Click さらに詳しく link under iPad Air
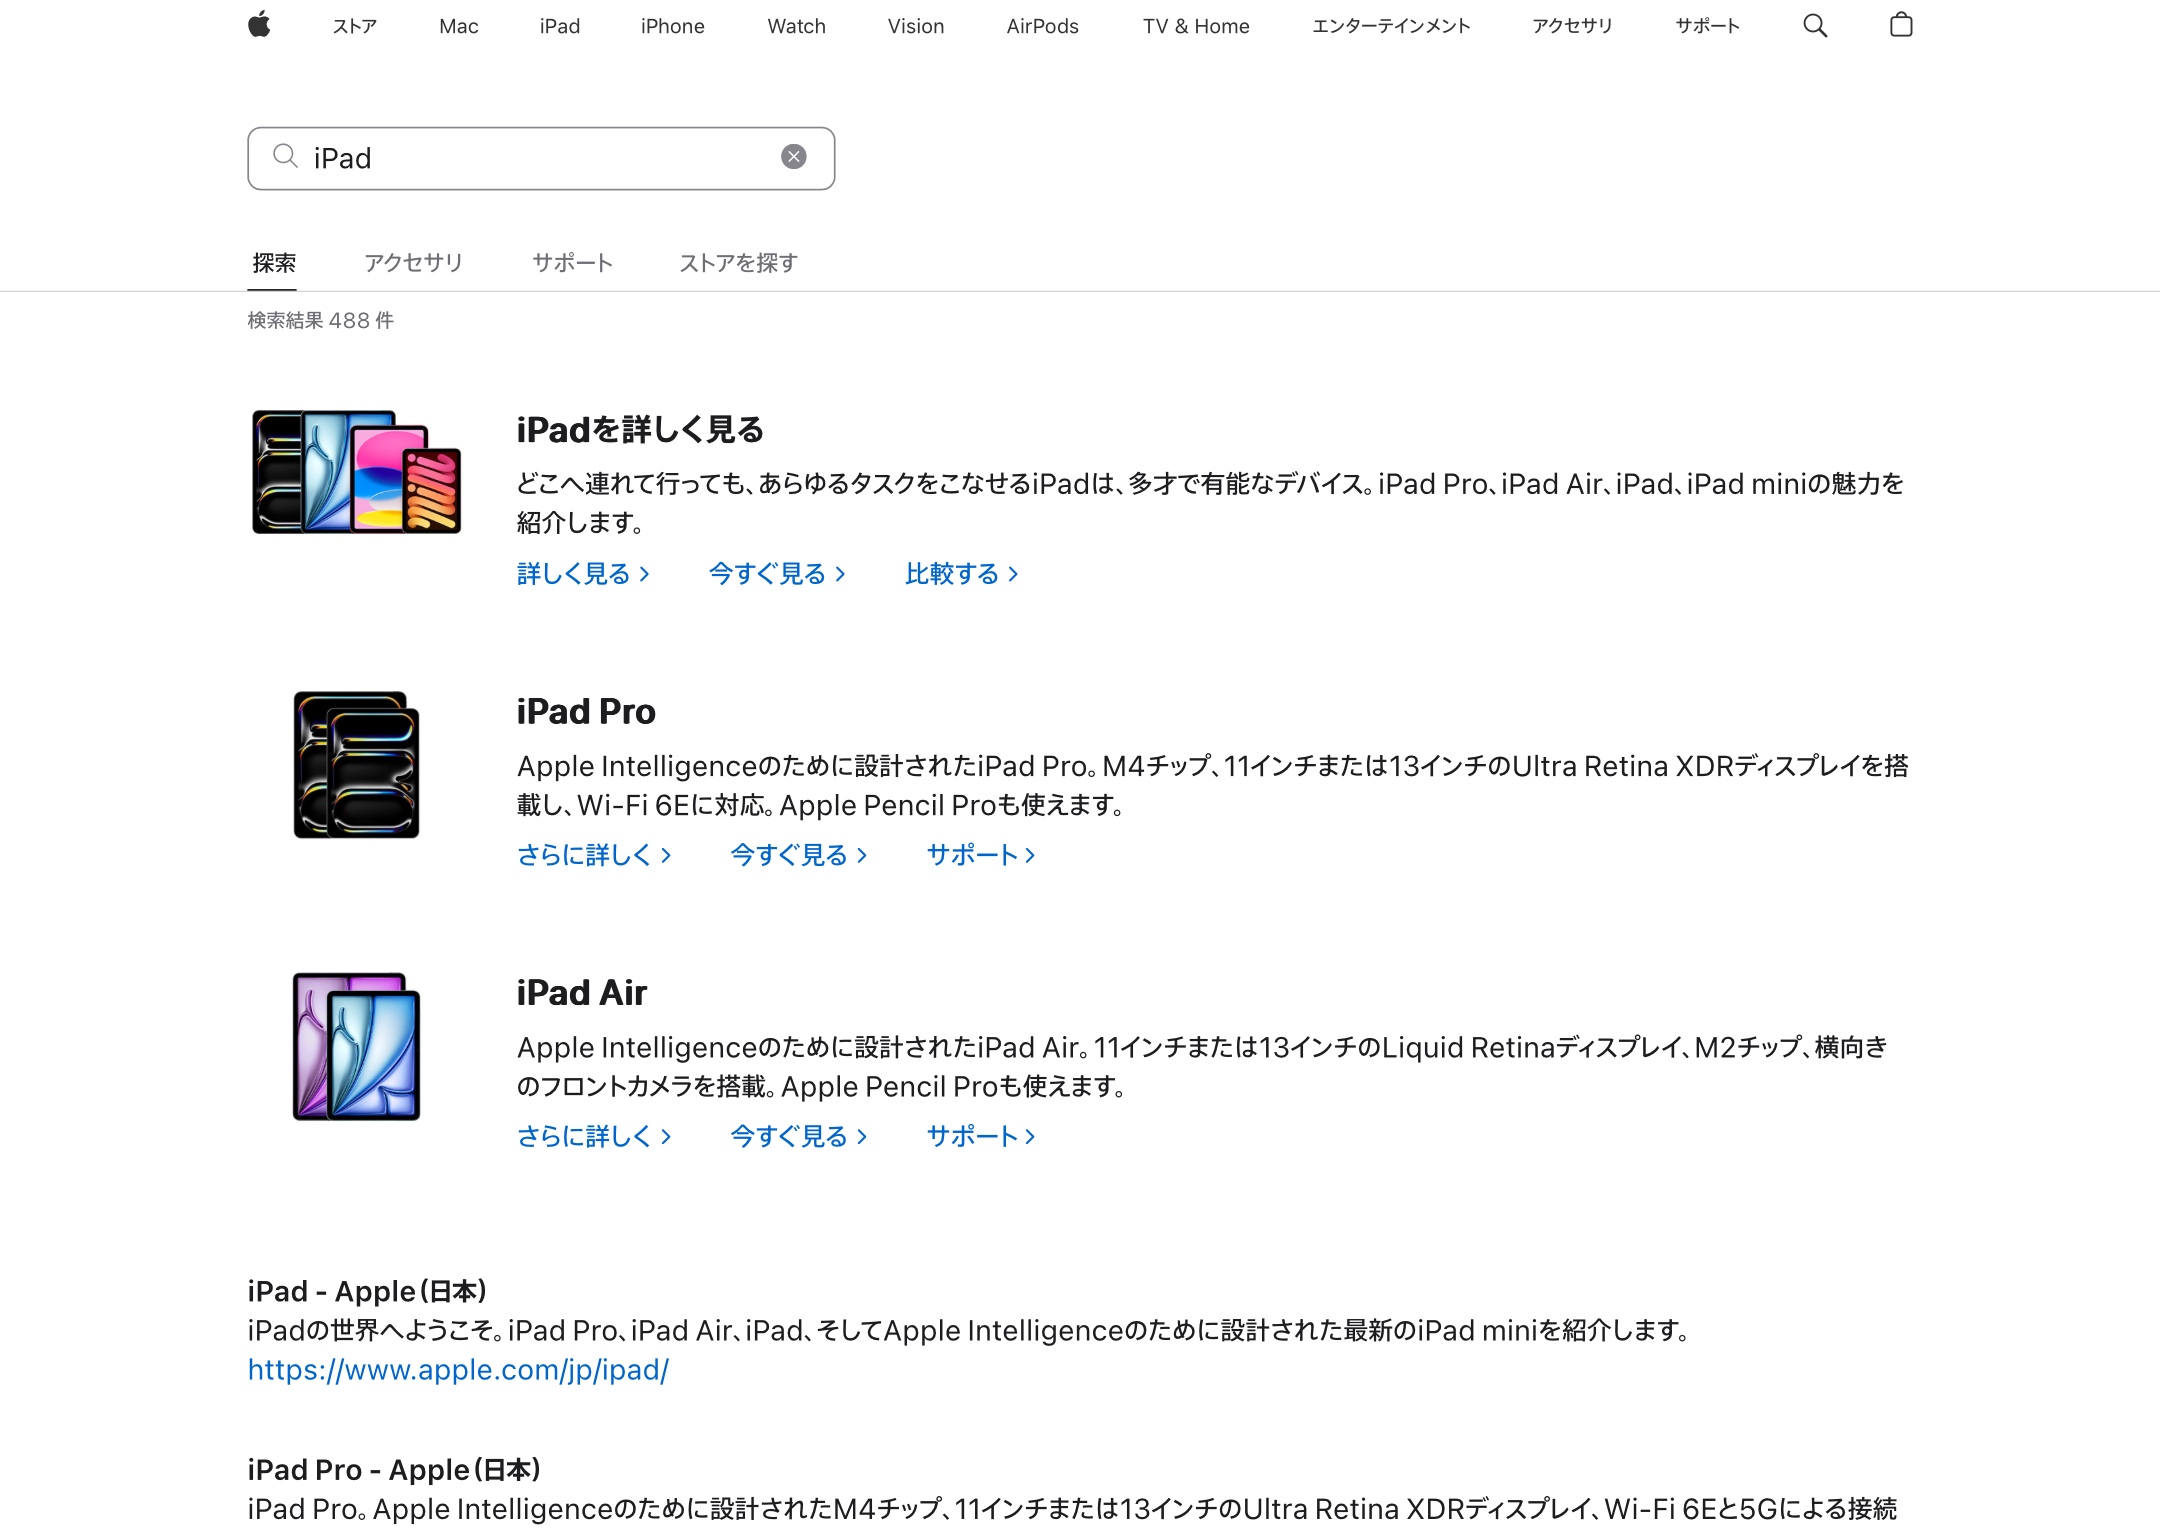The height and width of the screenshot is (1536, 2160). [x=593, y=1136]
